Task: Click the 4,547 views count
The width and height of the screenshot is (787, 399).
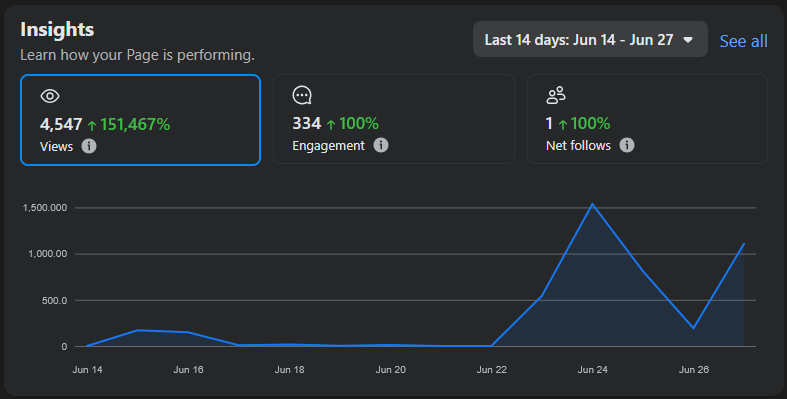Action: pyautogui.click(x=61, y=124)
